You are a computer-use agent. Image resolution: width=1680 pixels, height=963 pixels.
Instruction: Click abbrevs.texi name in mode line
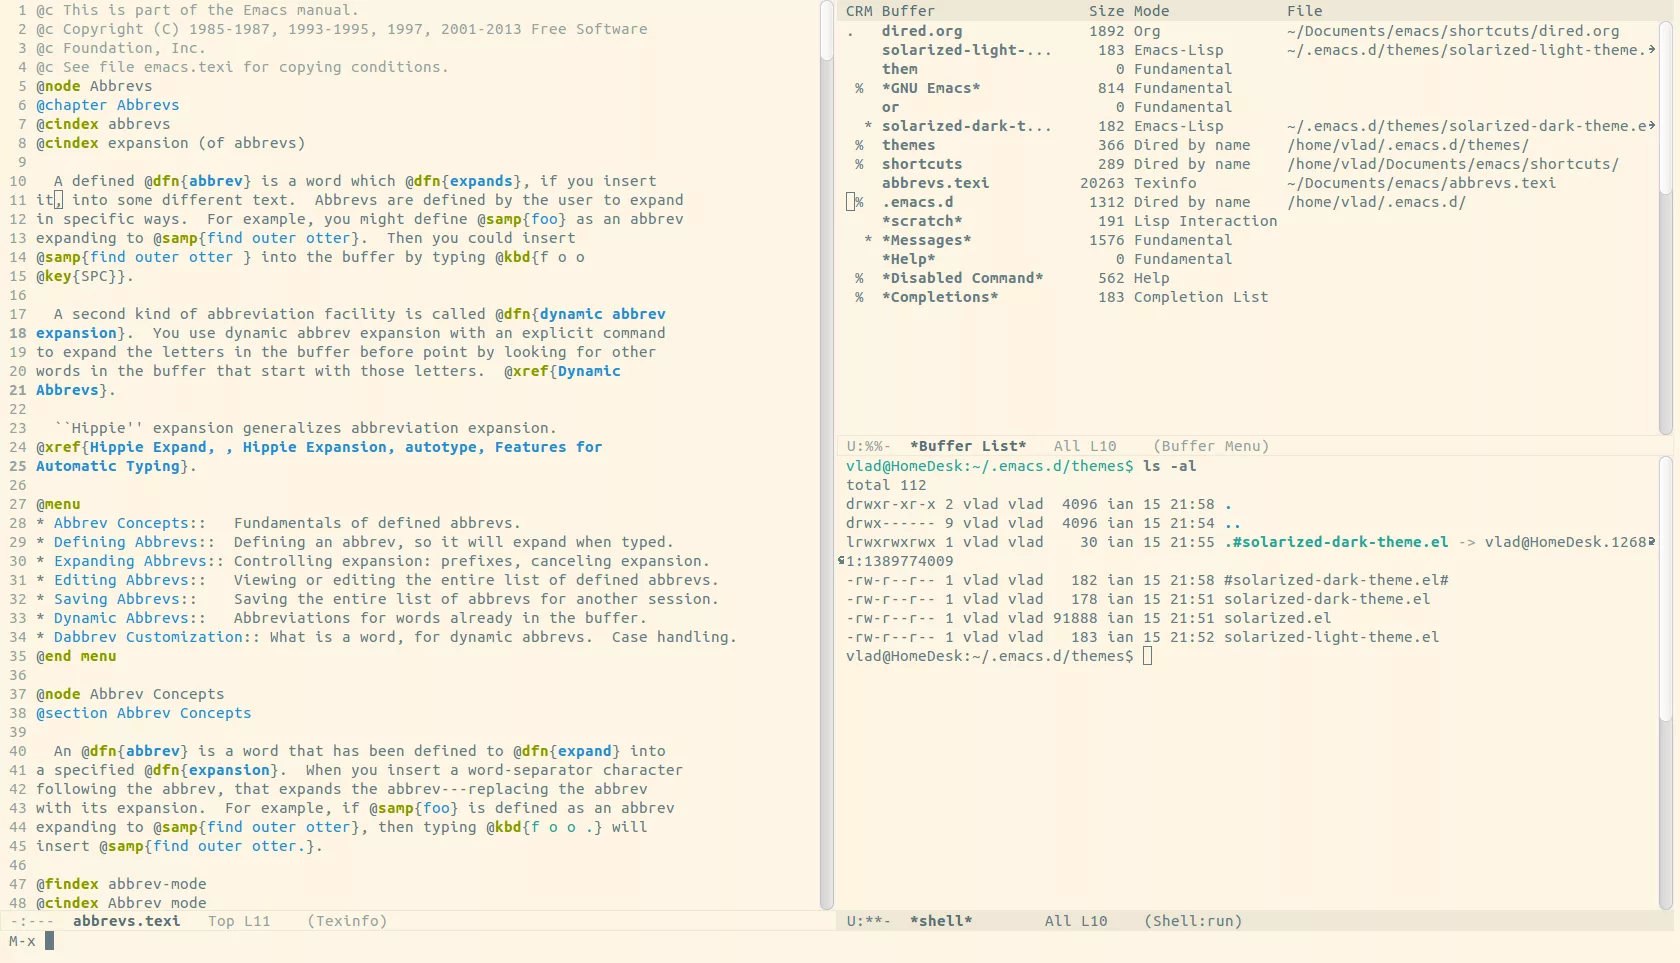(126, 921)
